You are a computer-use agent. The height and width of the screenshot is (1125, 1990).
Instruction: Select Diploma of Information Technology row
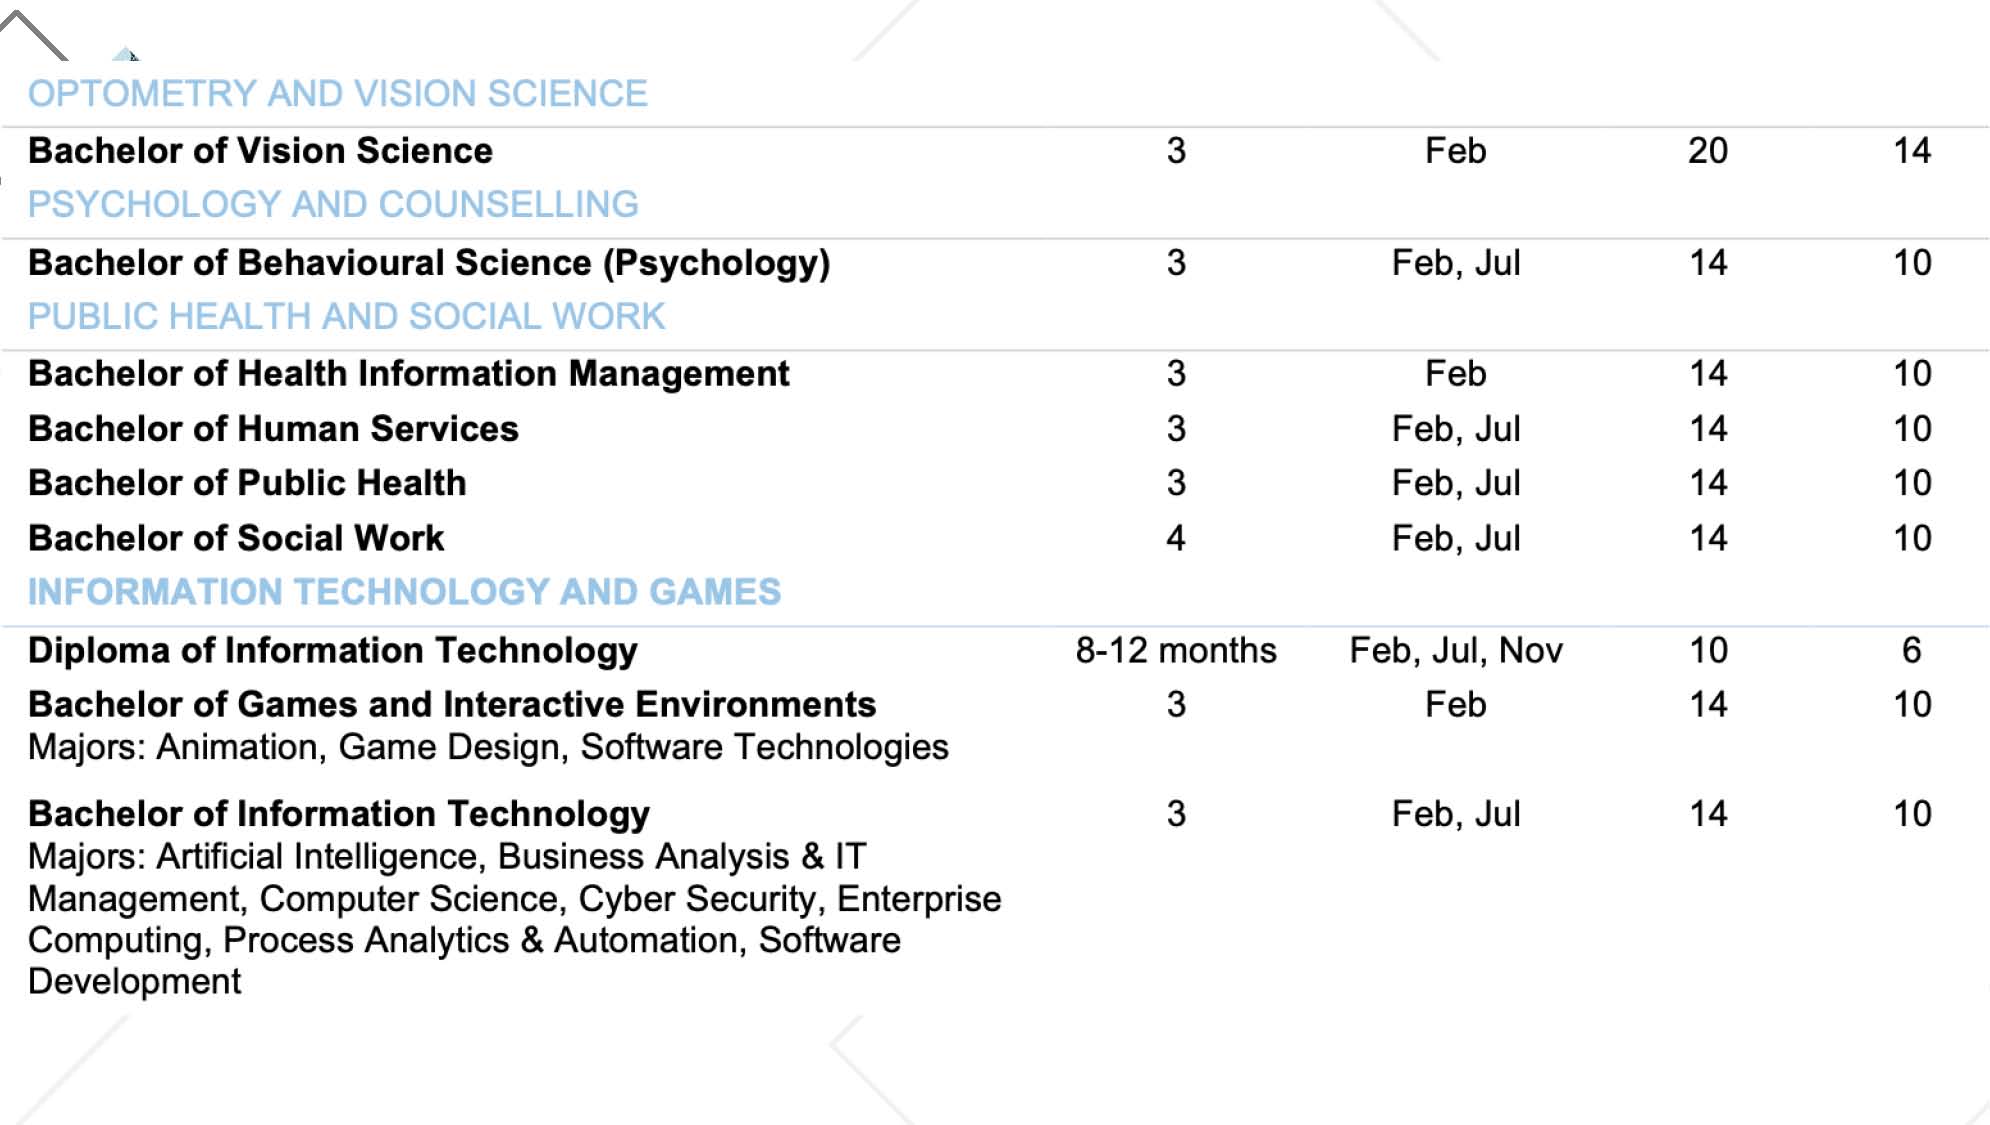(x=332, y=651)
